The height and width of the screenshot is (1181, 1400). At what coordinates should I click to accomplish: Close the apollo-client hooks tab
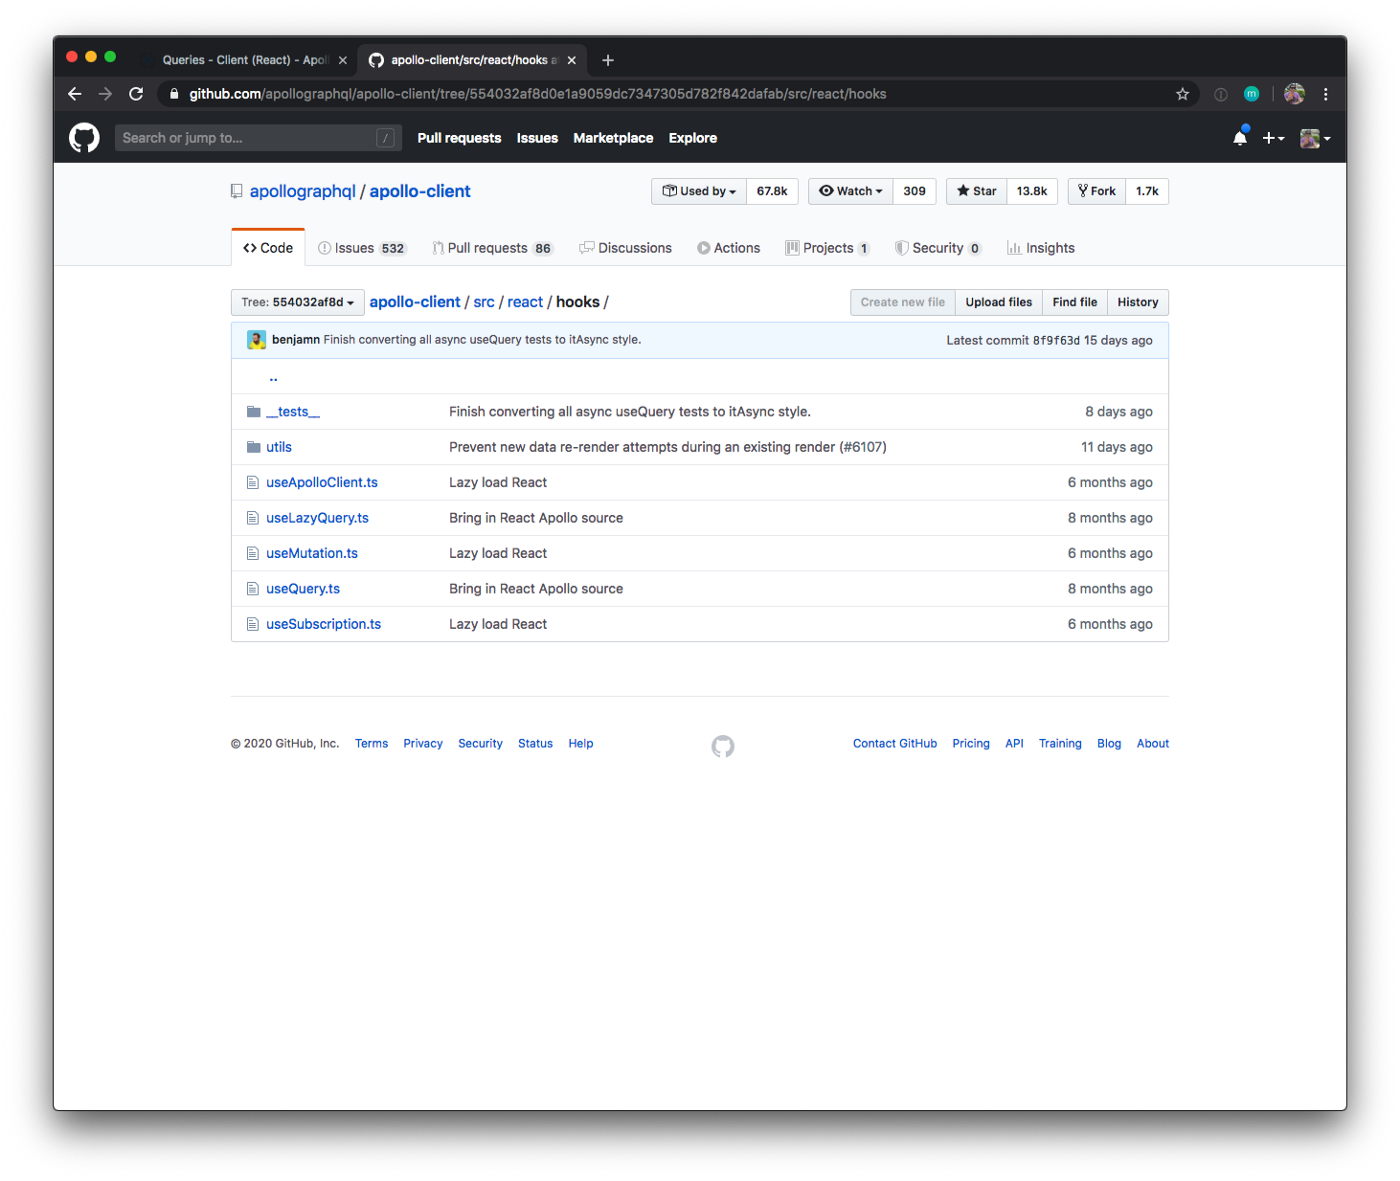[572, 60]
